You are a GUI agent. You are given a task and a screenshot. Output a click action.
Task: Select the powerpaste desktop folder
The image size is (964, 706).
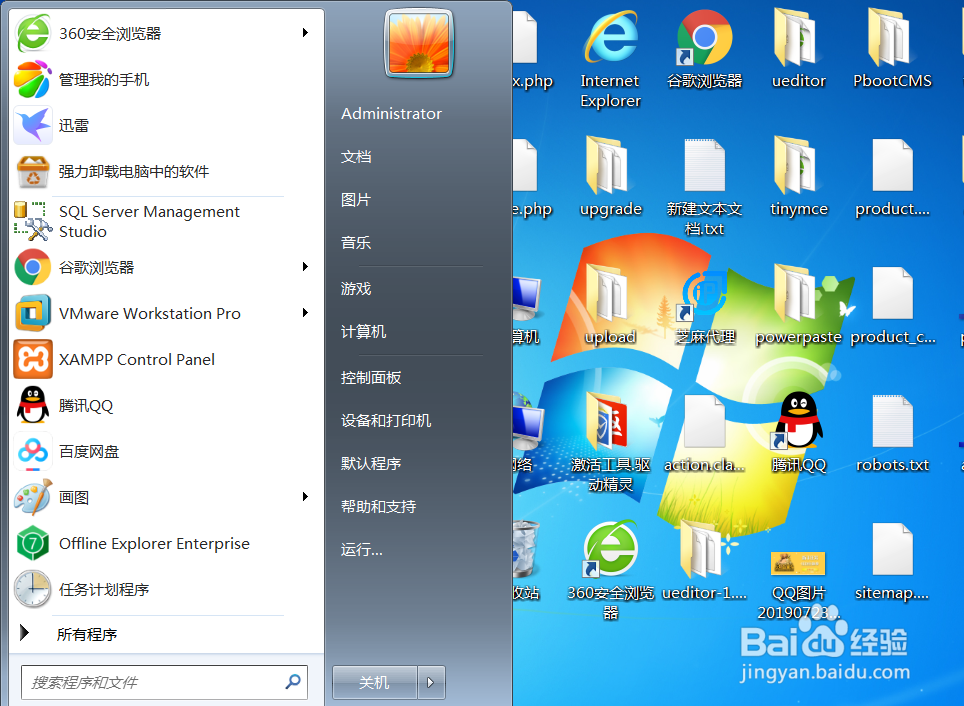(798, 305)
